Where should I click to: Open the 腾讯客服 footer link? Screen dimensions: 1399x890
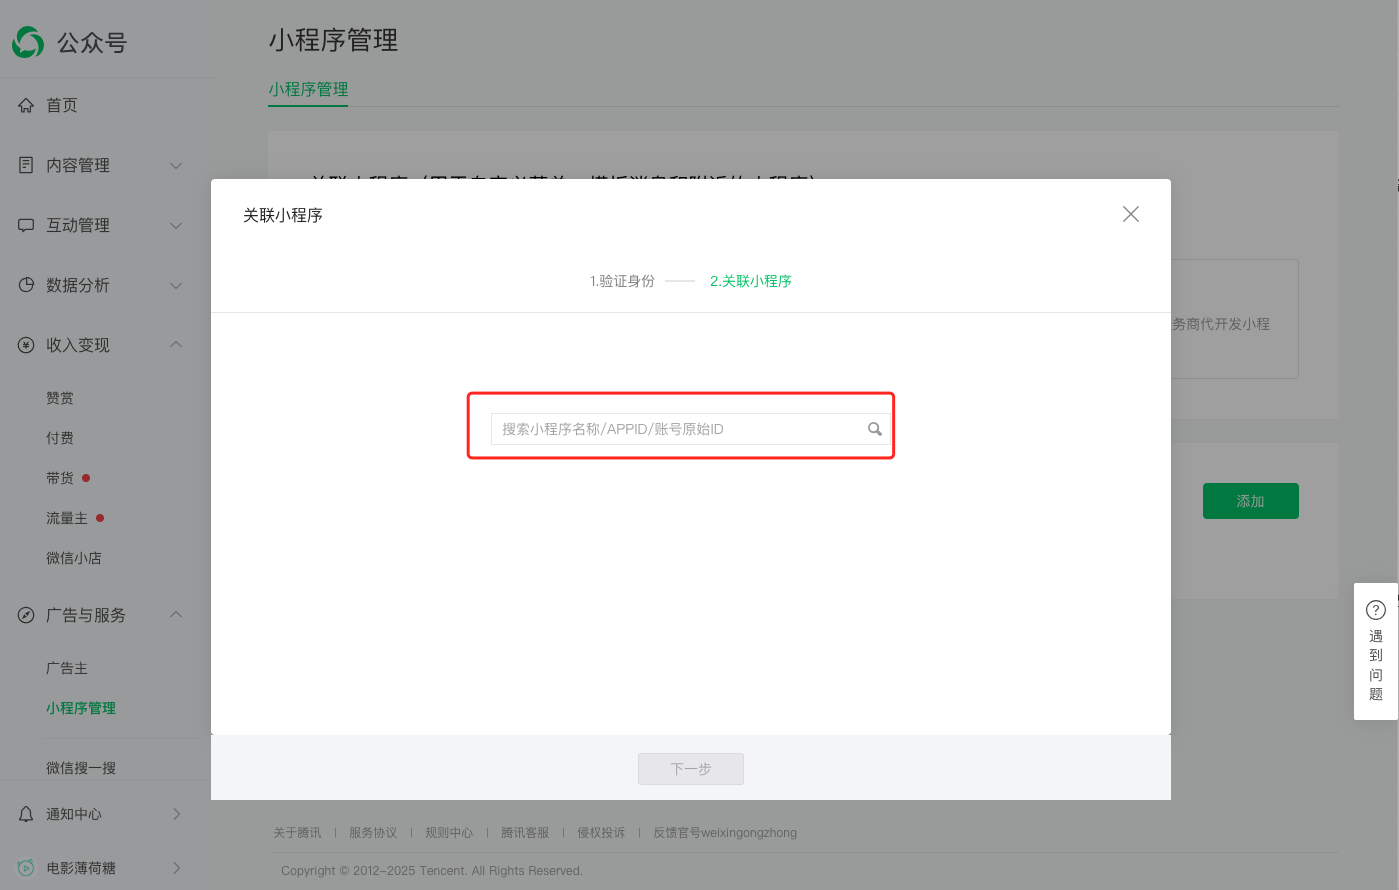[x=525, y=833]
